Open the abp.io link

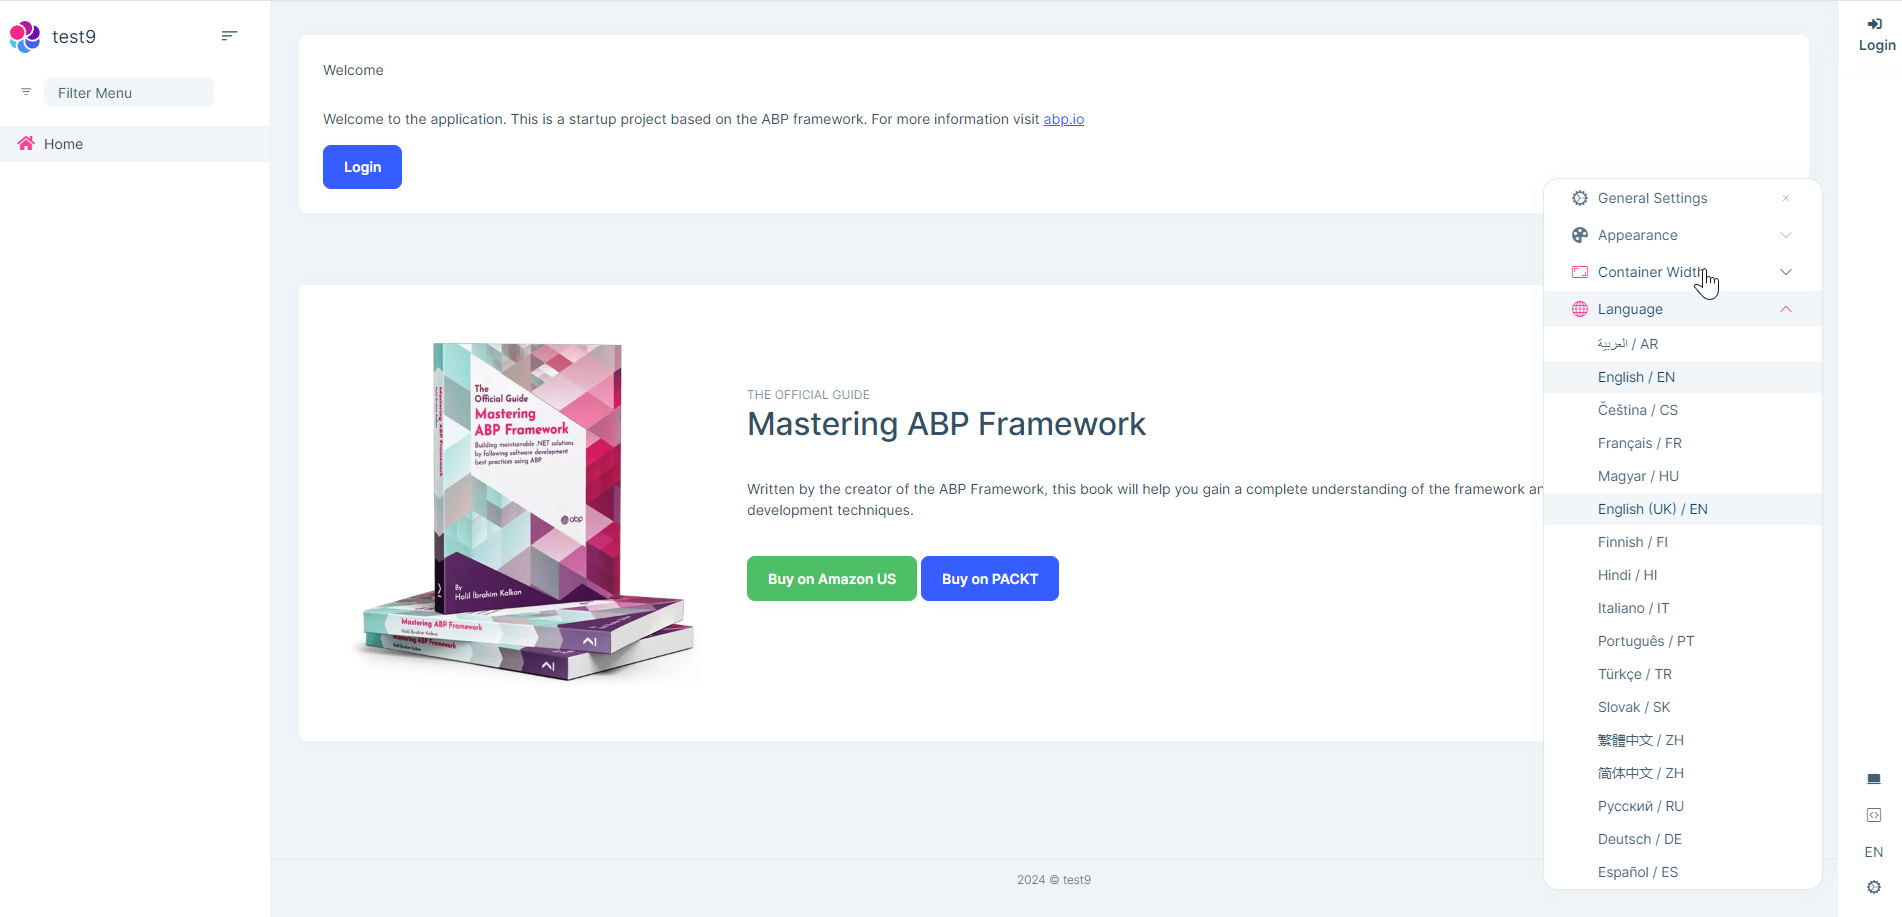pos(1064,119)
